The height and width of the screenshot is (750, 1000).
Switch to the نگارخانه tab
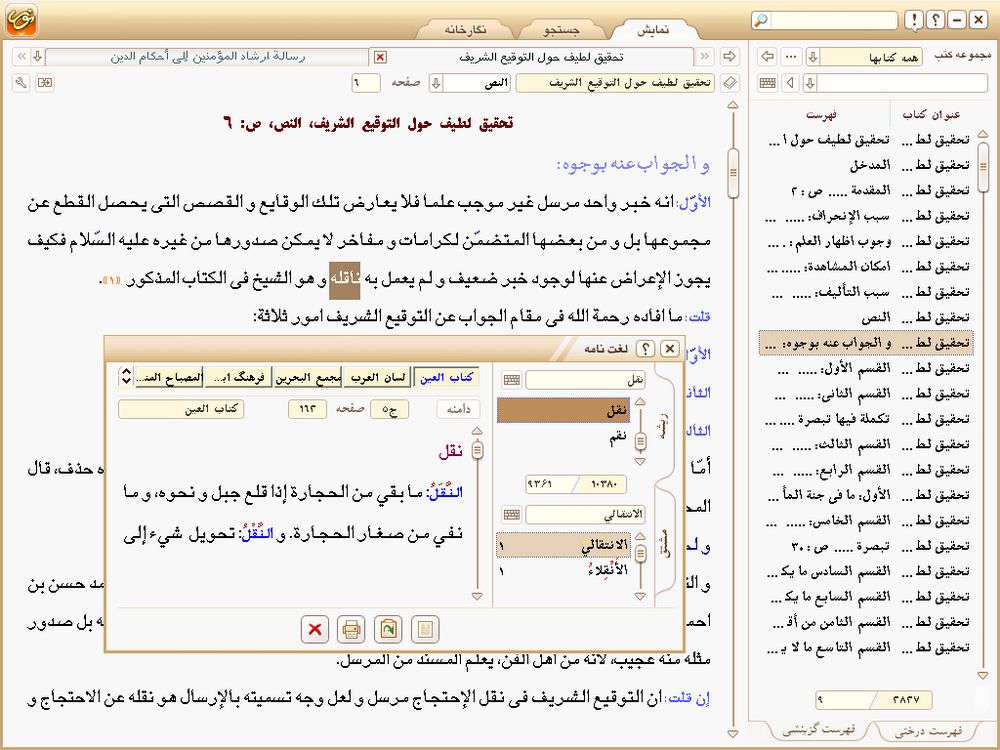pyautogui.click(x=466, y=30)
